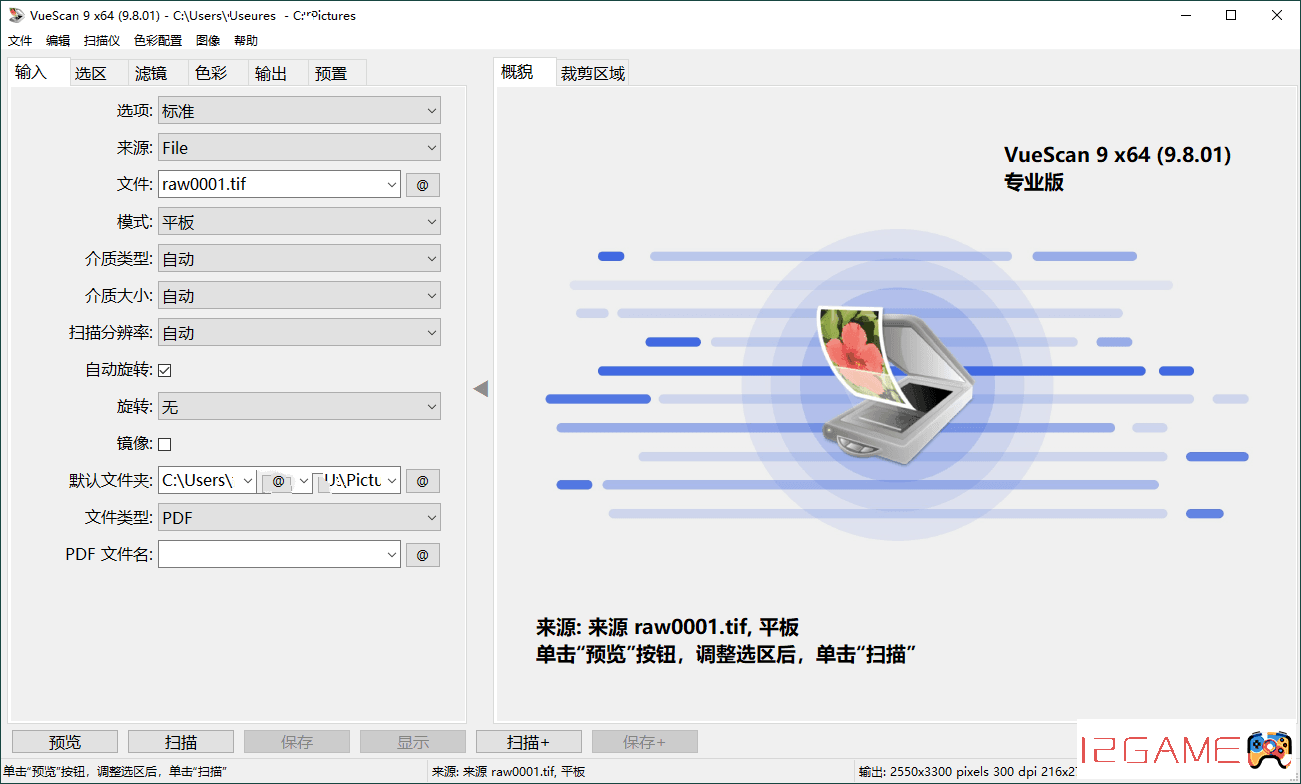This screenshot has height=784, width=1301.
Task: Open the 图像 menu
Action: [208, 41]
